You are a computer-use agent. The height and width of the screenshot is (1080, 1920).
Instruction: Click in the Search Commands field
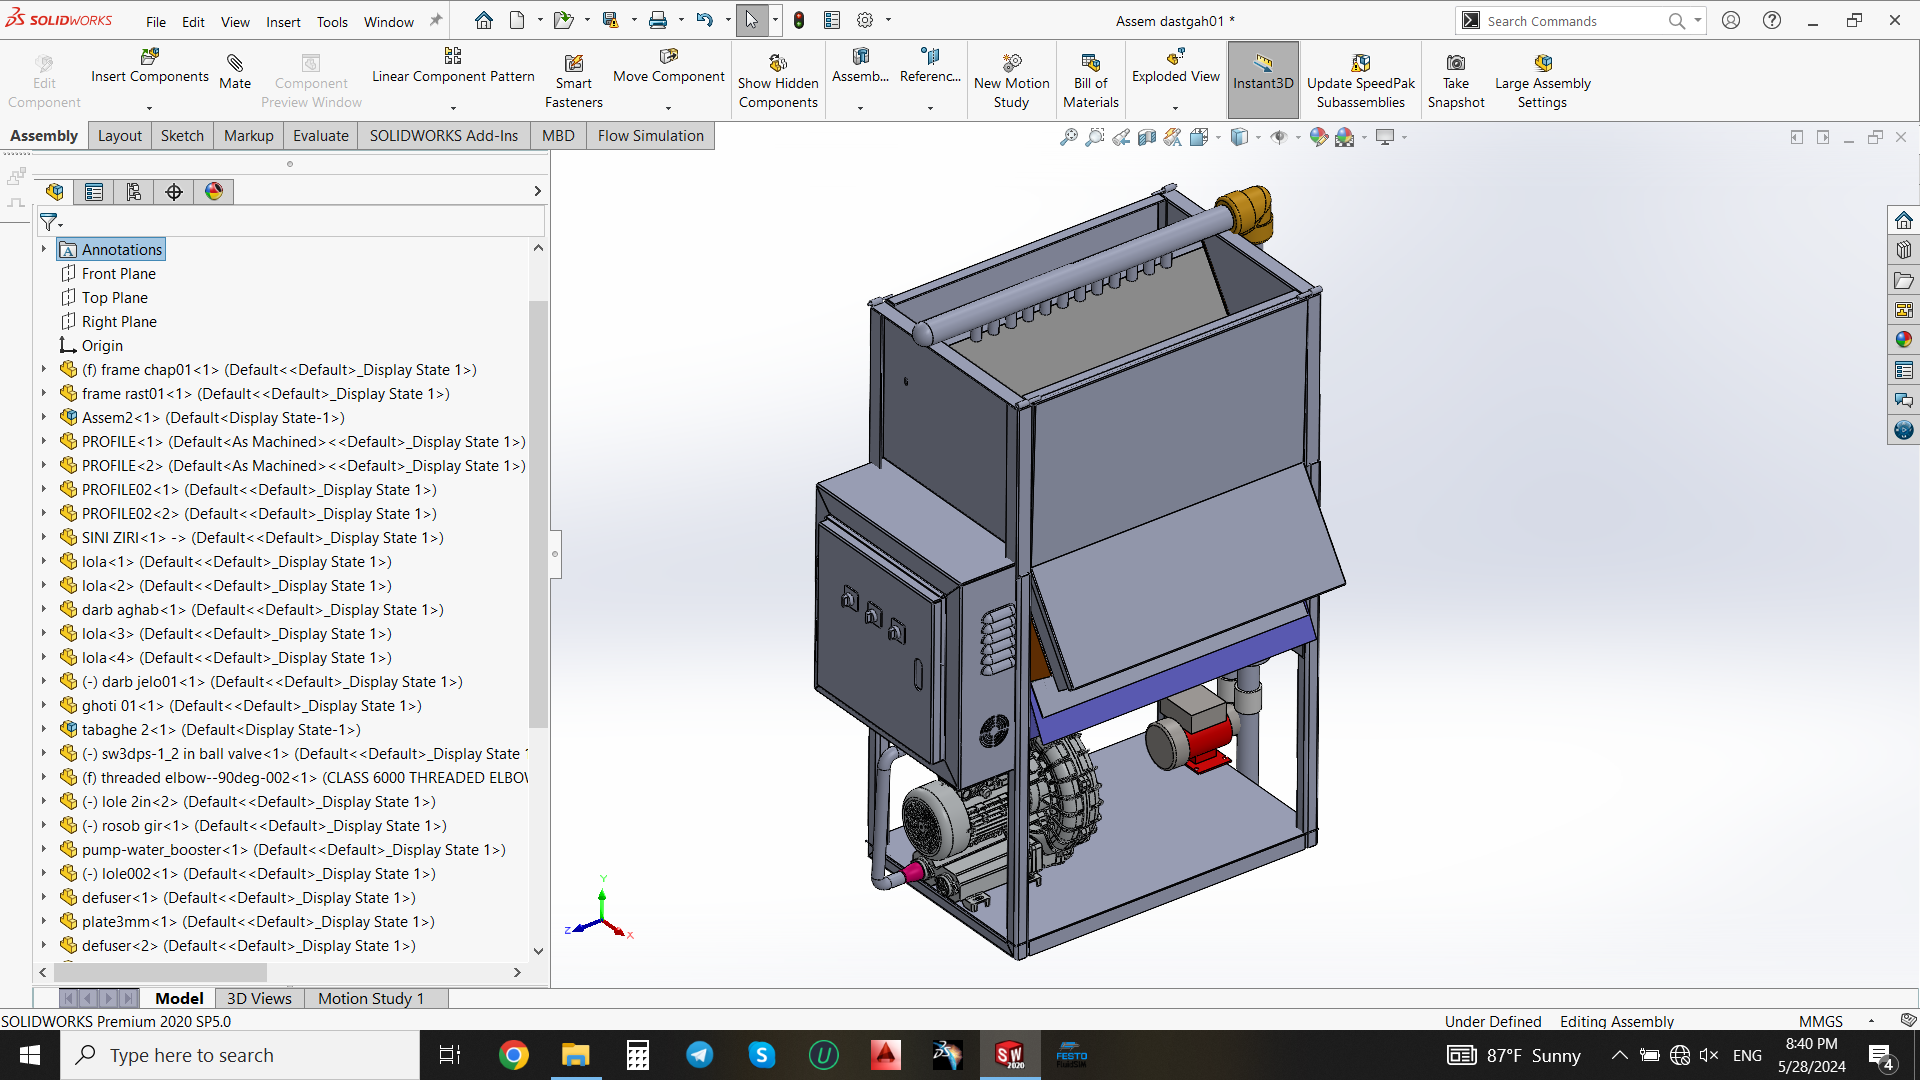pos(1572,21)
